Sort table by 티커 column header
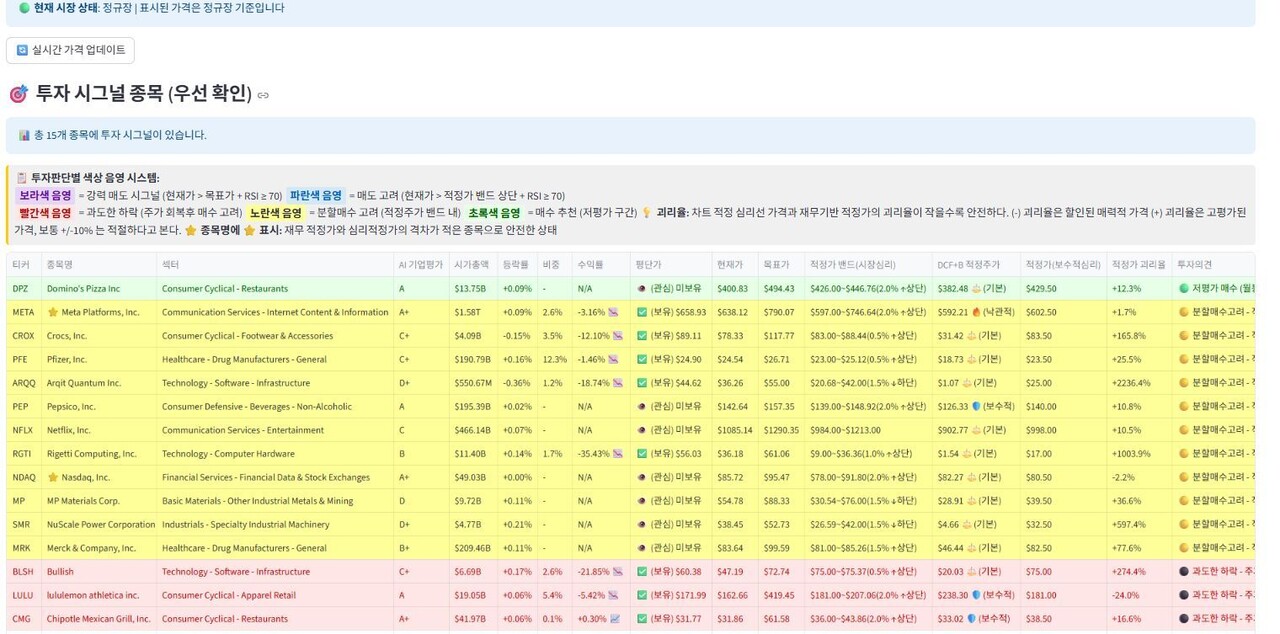The width and height of the screenshot is (1280, 634). click(x=21, y=265)
